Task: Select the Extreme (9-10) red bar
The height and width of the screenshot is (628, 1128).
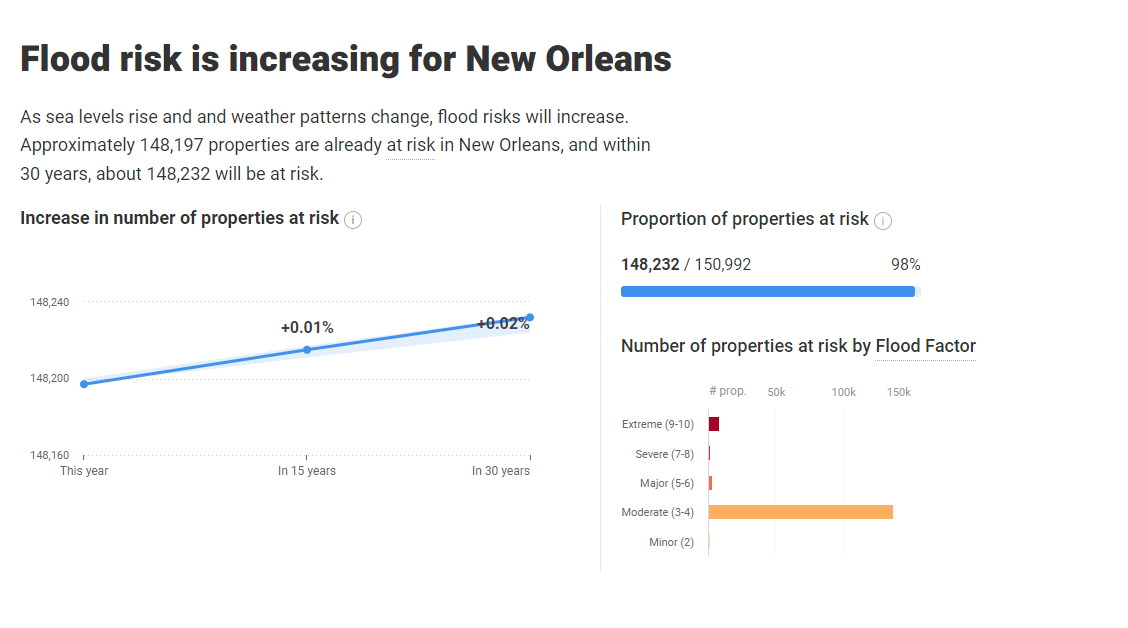Action: coord(714,424)
